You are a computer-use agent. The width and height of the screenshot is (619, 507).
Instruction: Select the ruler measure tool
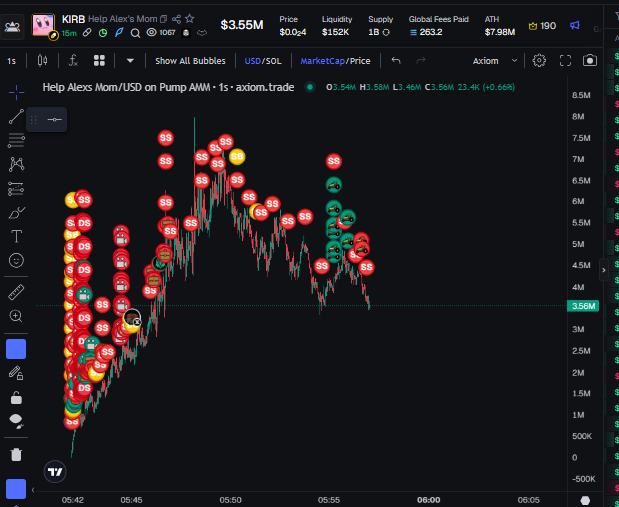[x=16, y=292]
